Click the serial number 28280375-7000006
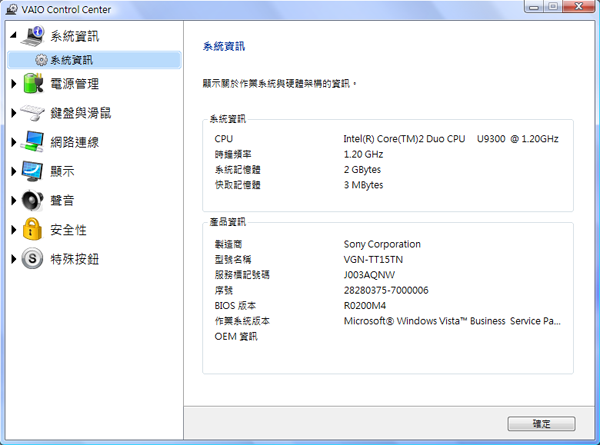The height and width of the screenshot is (445, 600). [386, 290]
